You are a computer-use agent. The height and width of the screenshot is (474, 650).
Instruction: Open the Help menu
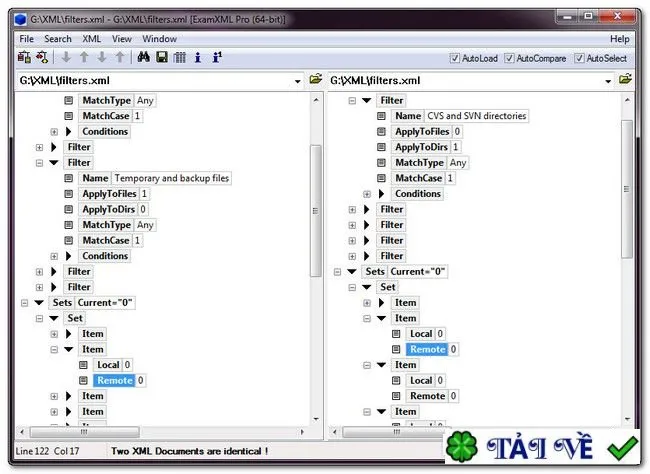click(620, 39)
